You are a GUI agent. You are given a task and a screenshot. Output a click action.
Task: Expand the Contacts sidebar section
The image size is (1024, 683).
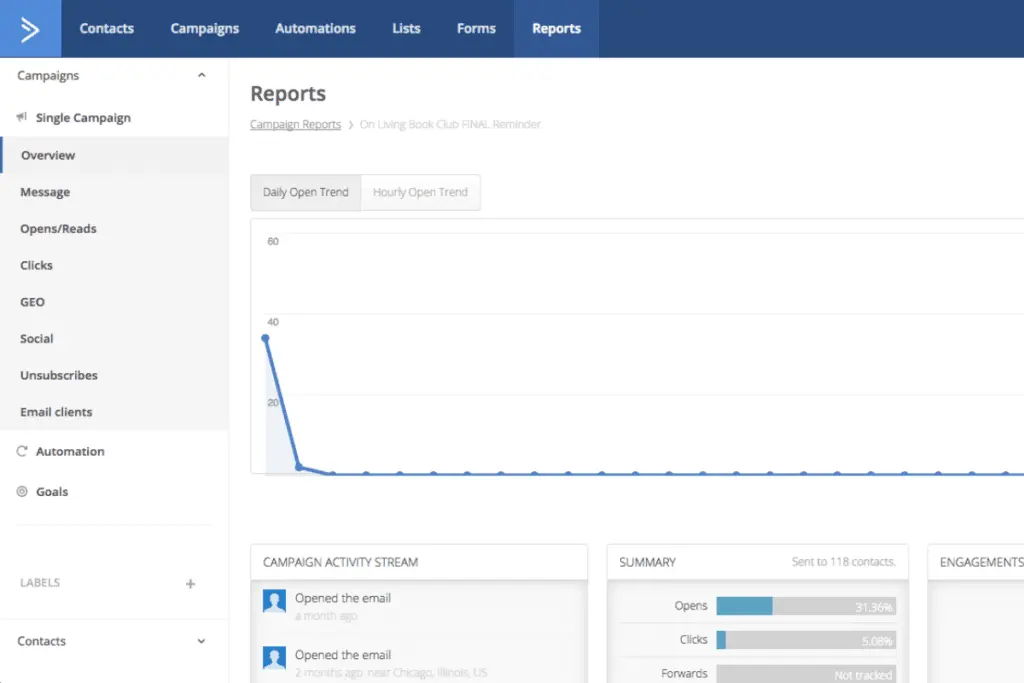[x=201, y=641]
